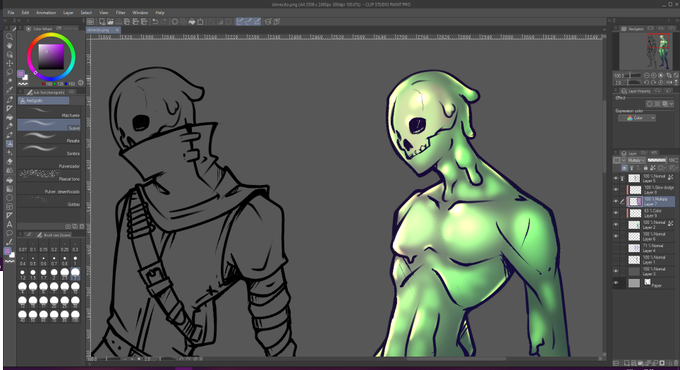Select the Zoom magnifier tool
Viewport: 680px width, 370px height.
pyautogui.click(x=9, y=36)
